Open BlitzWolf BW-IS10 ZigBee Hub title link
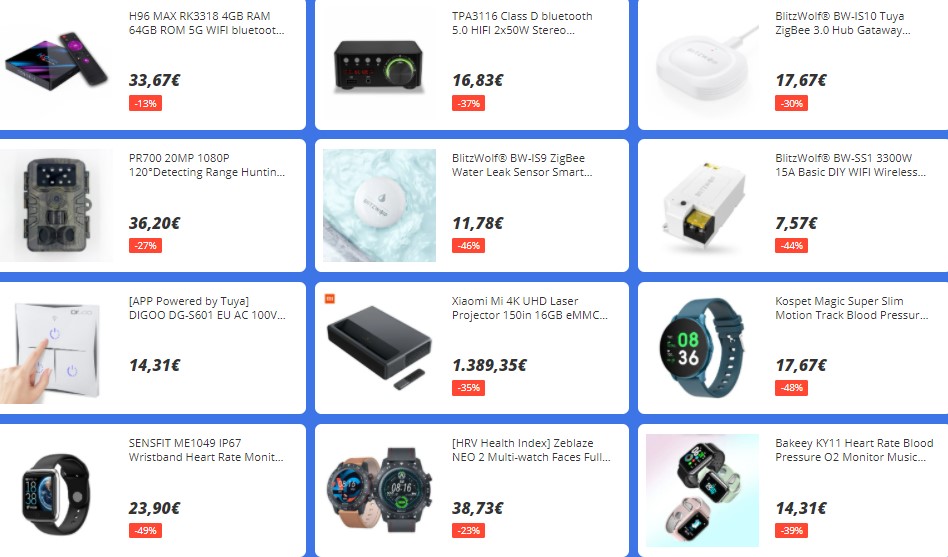This screenshot has width=948, height=557. [842, 23]
